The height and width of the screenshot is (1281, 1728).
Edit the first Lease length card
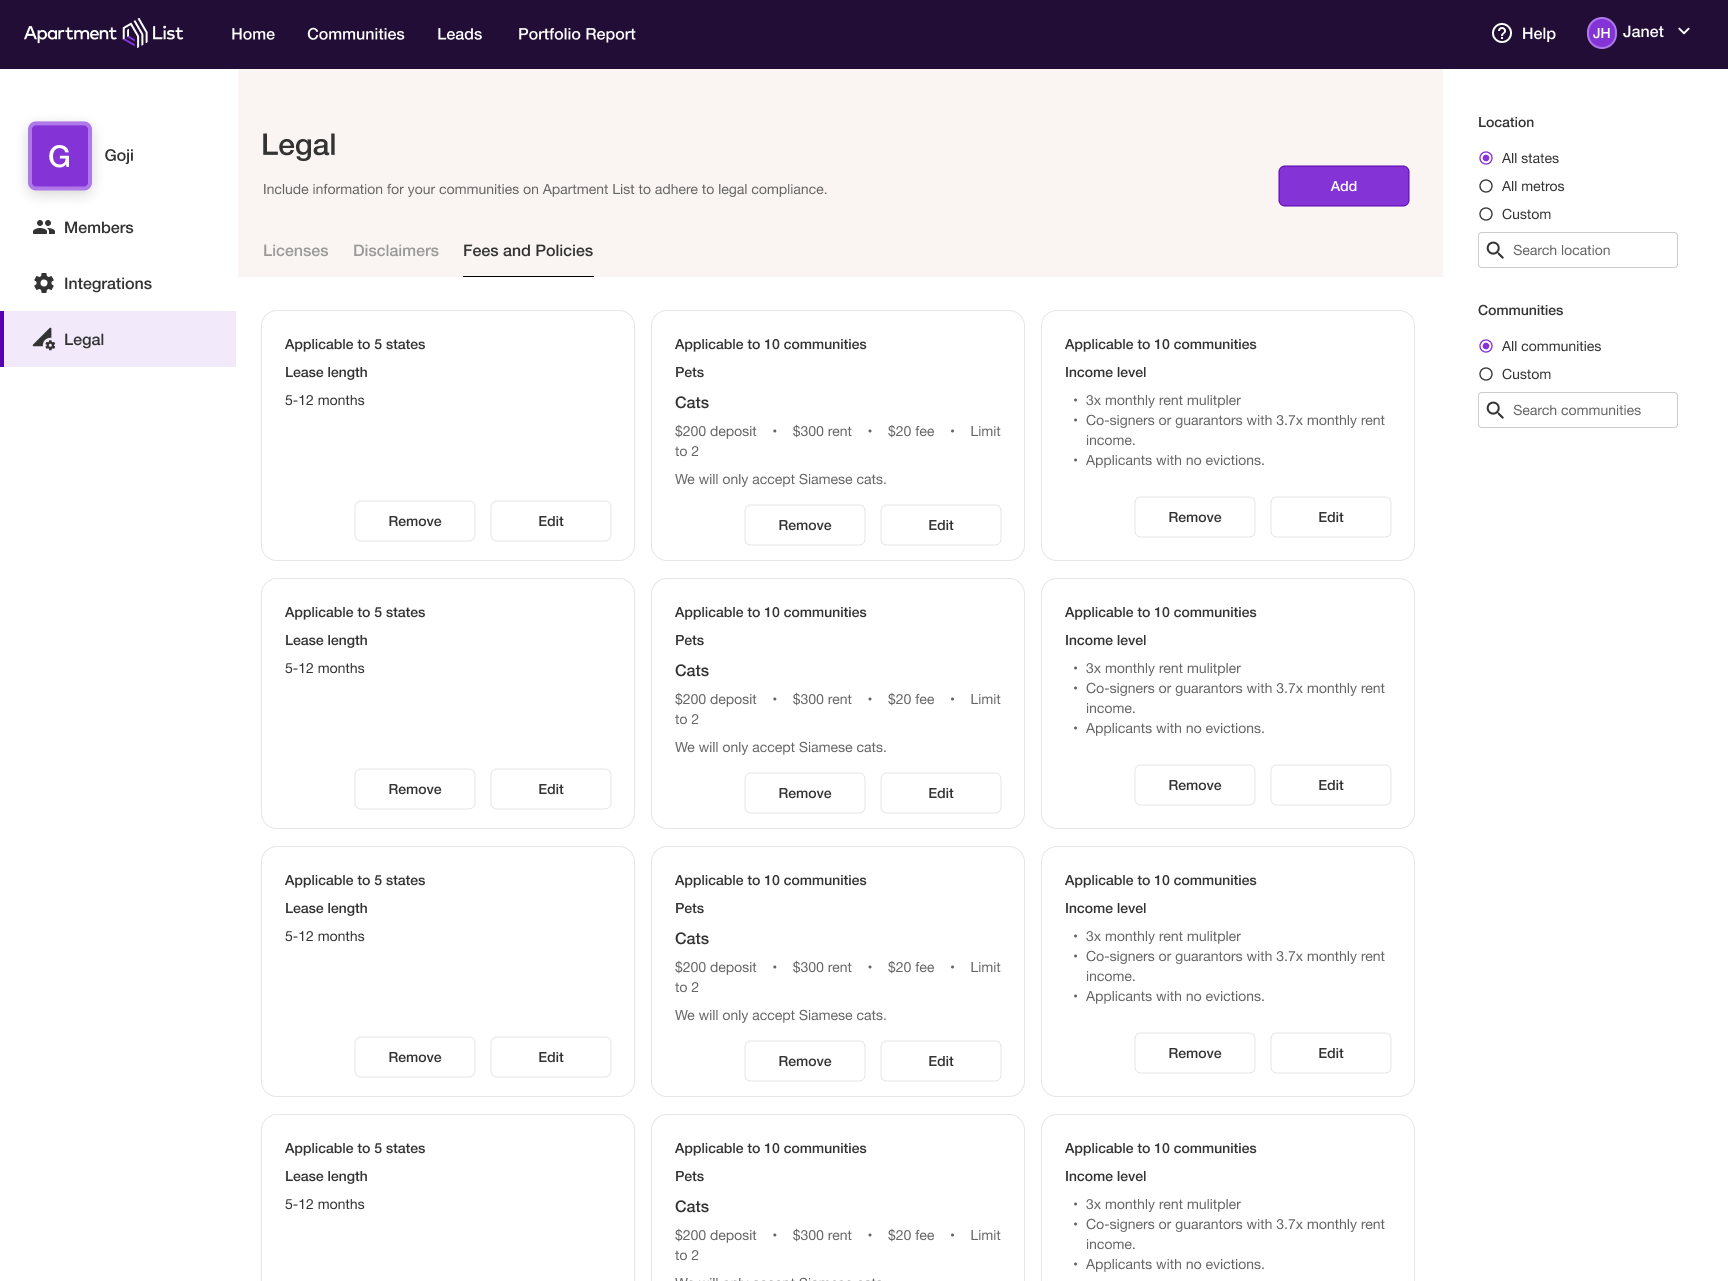[x=551, y=521]
